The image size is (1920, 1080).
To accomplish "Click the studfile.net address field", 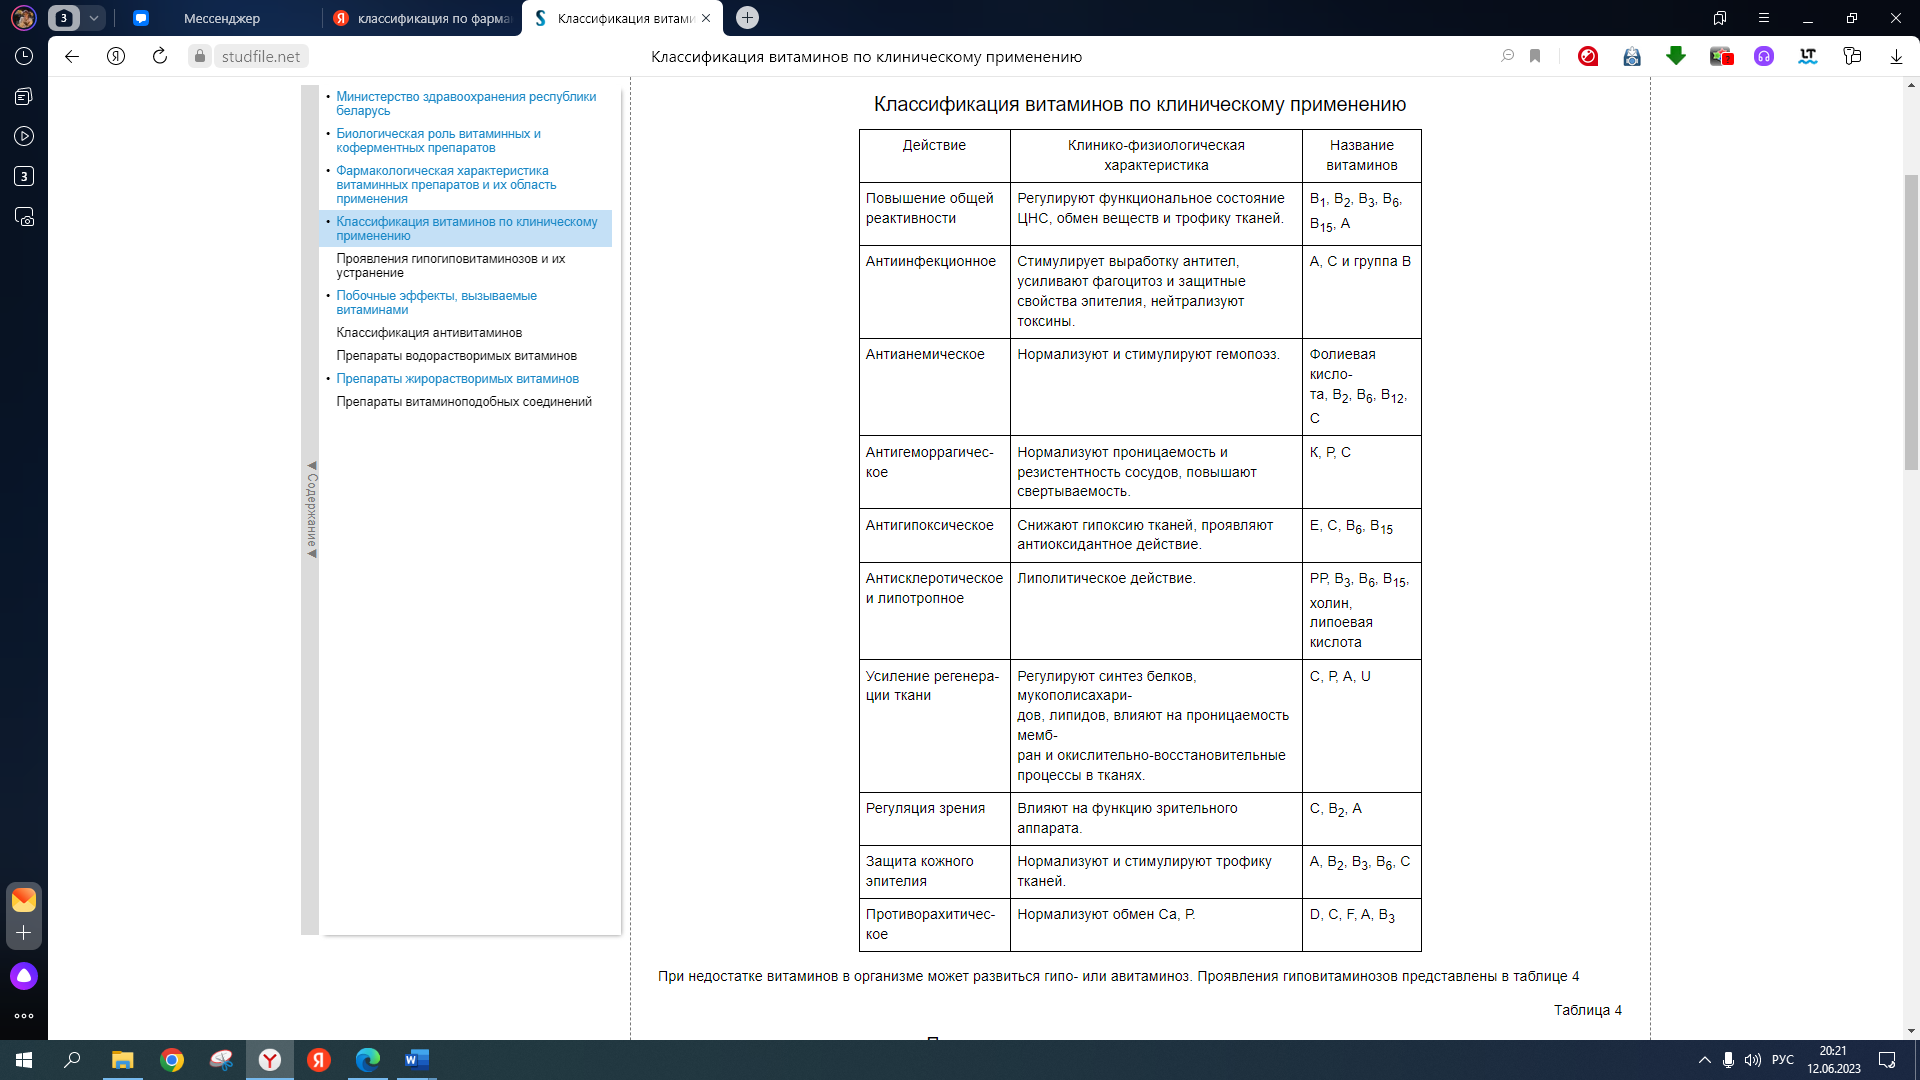I will (x=261, y=57).
